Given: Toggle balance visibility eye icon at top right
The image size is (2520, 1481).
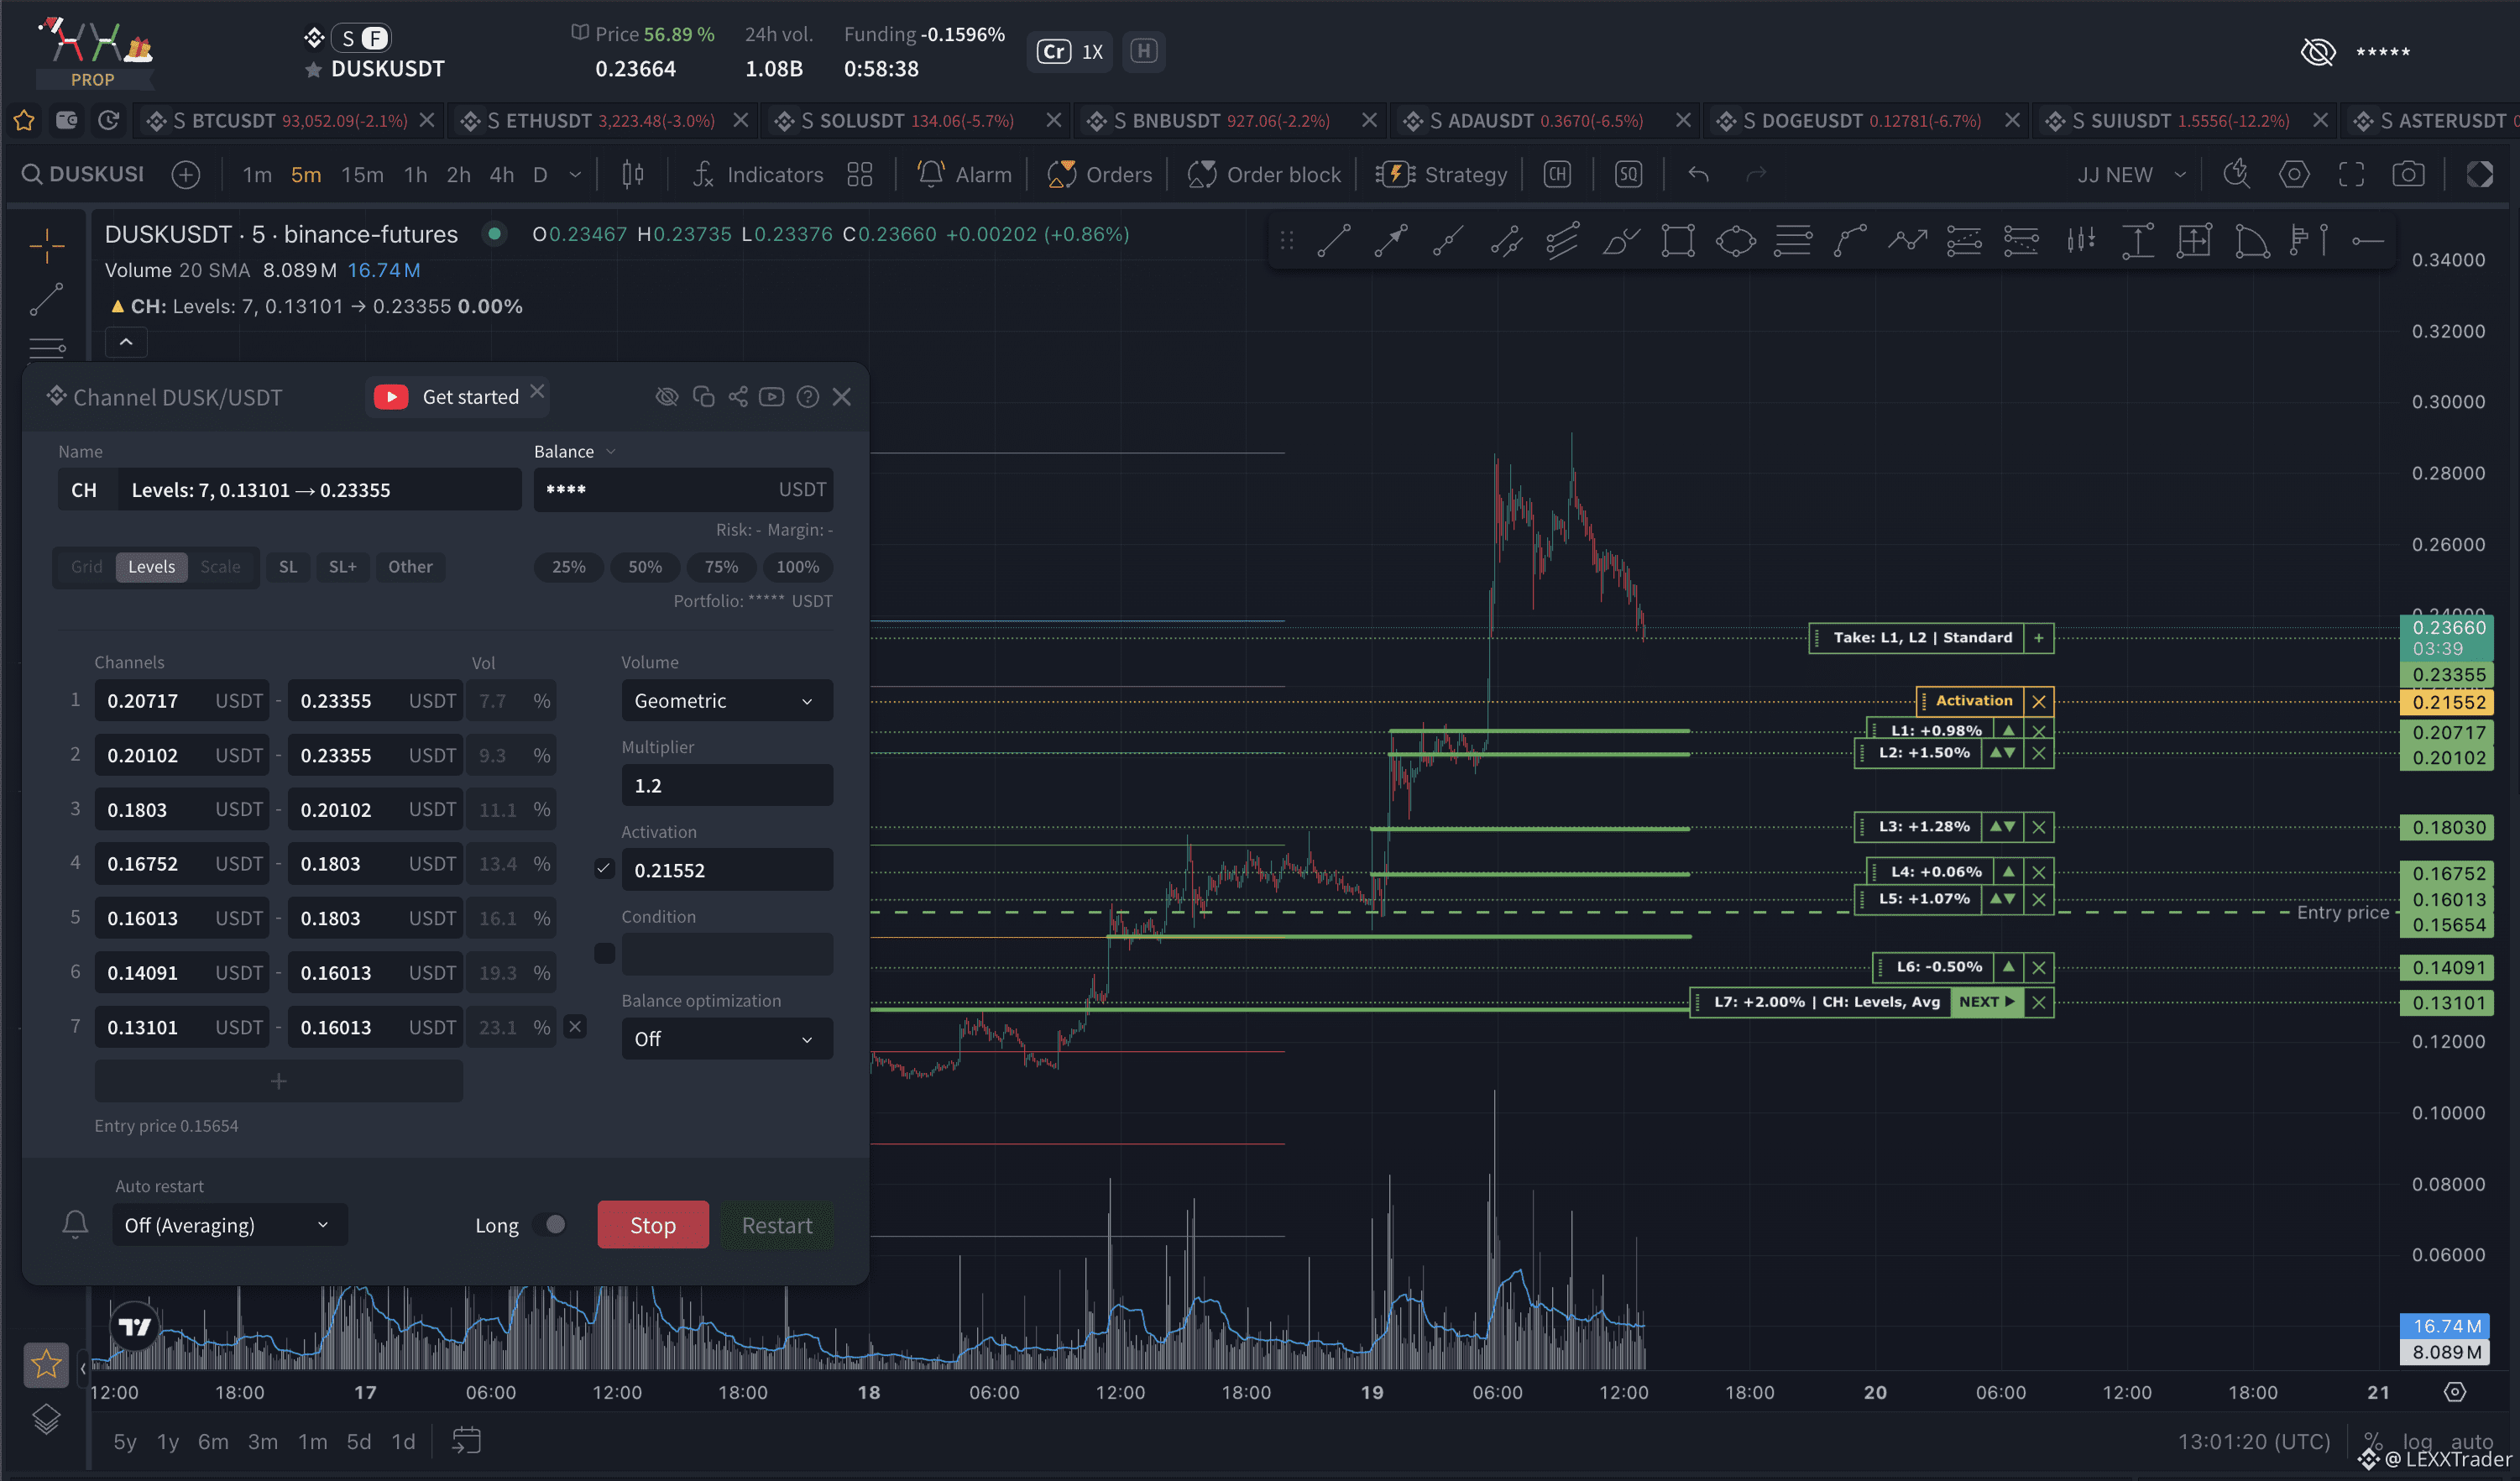Looking at the screenshot, I should click(2317, 52).
